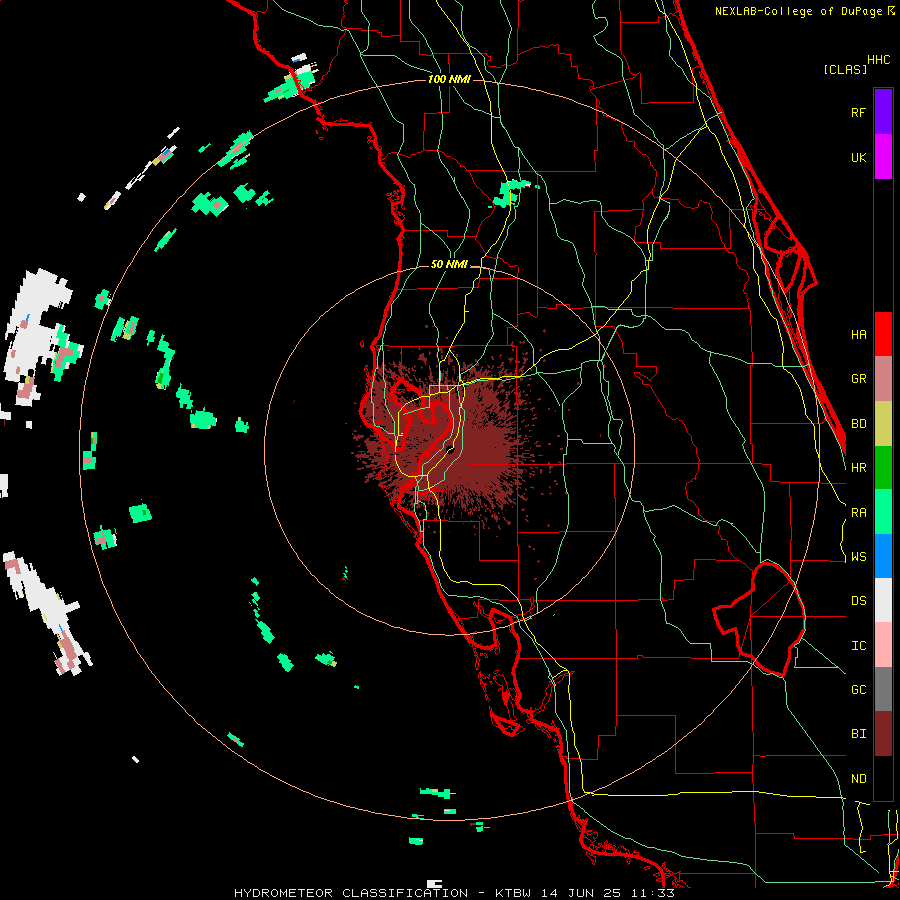Pick the dark green HR legend swatch

pos(883,468)
